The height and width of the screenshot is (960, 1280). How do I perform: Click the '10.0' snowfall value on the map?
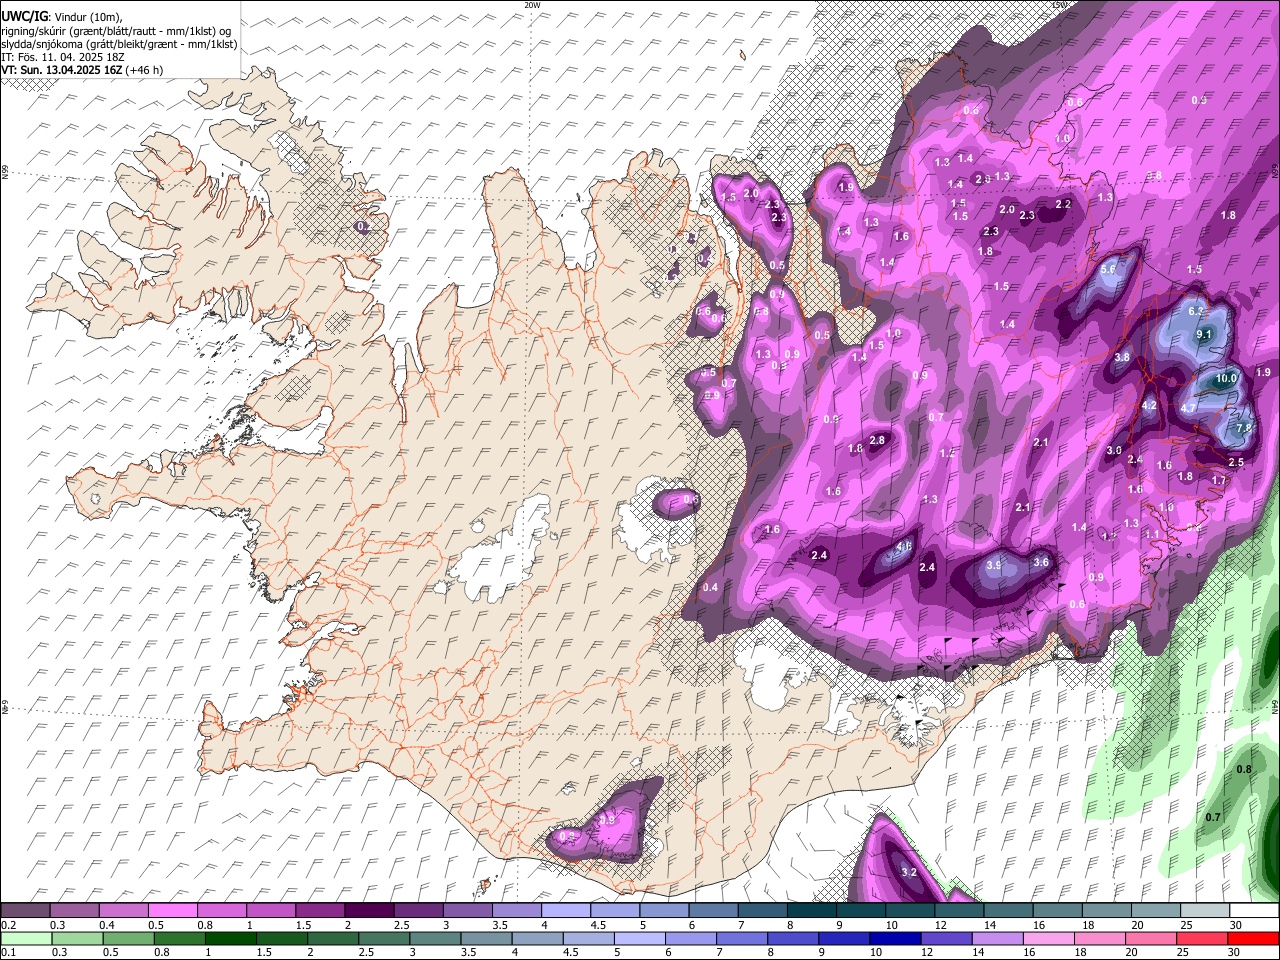click(x=1226, y=378)
